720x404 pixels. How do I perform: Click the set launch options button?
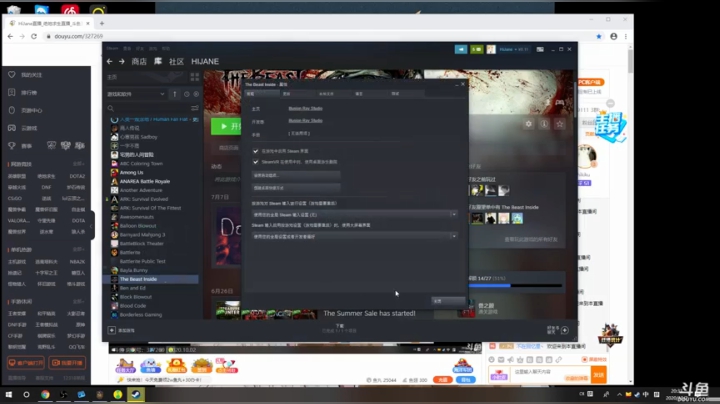tap(296, 175)
